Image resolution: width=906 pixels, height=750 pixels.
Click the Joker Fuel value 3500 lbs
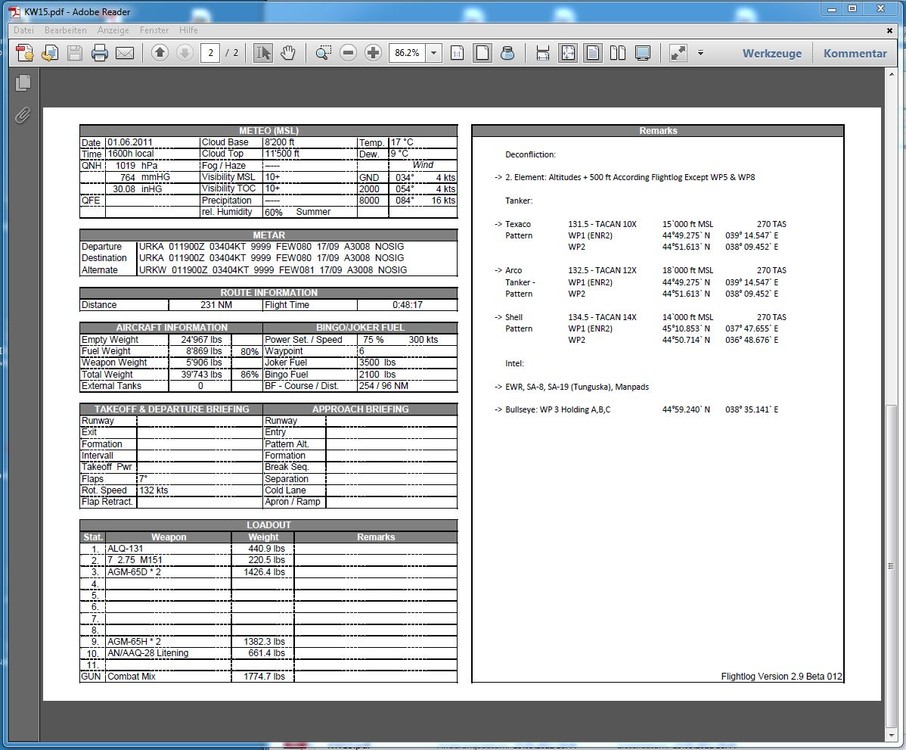tap(377, 362)
